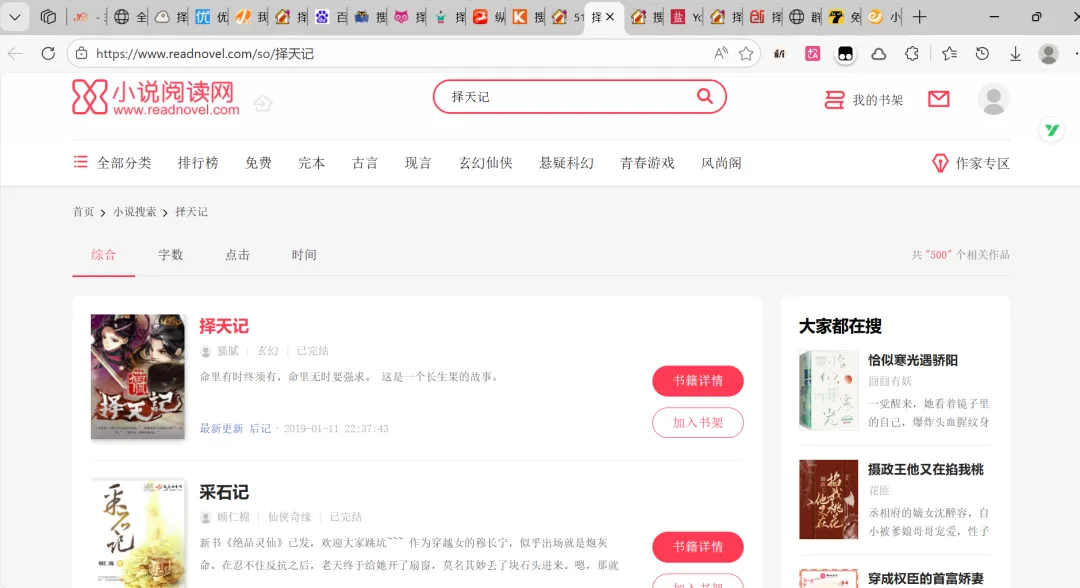The width and height of the screenshot is (1080, 588).
Task: Click the user avatar on site header
Action: point(993,100)
